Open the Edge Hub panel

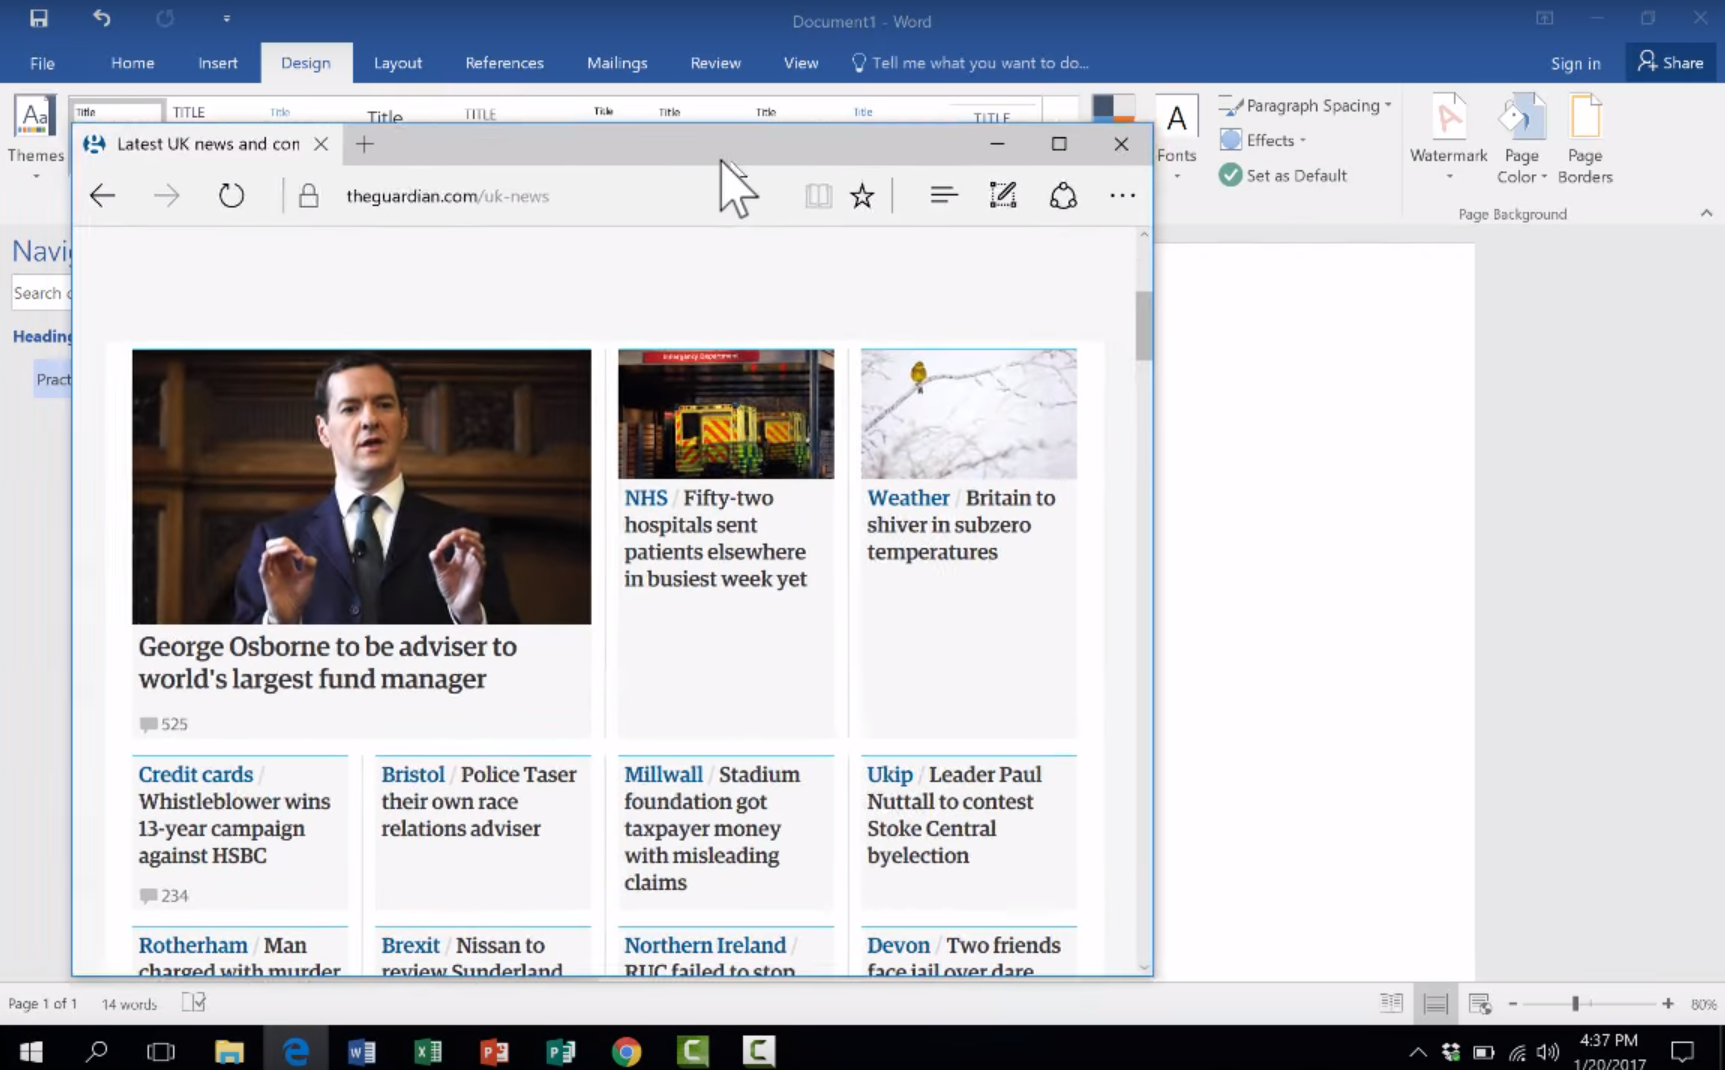[943, 195]
